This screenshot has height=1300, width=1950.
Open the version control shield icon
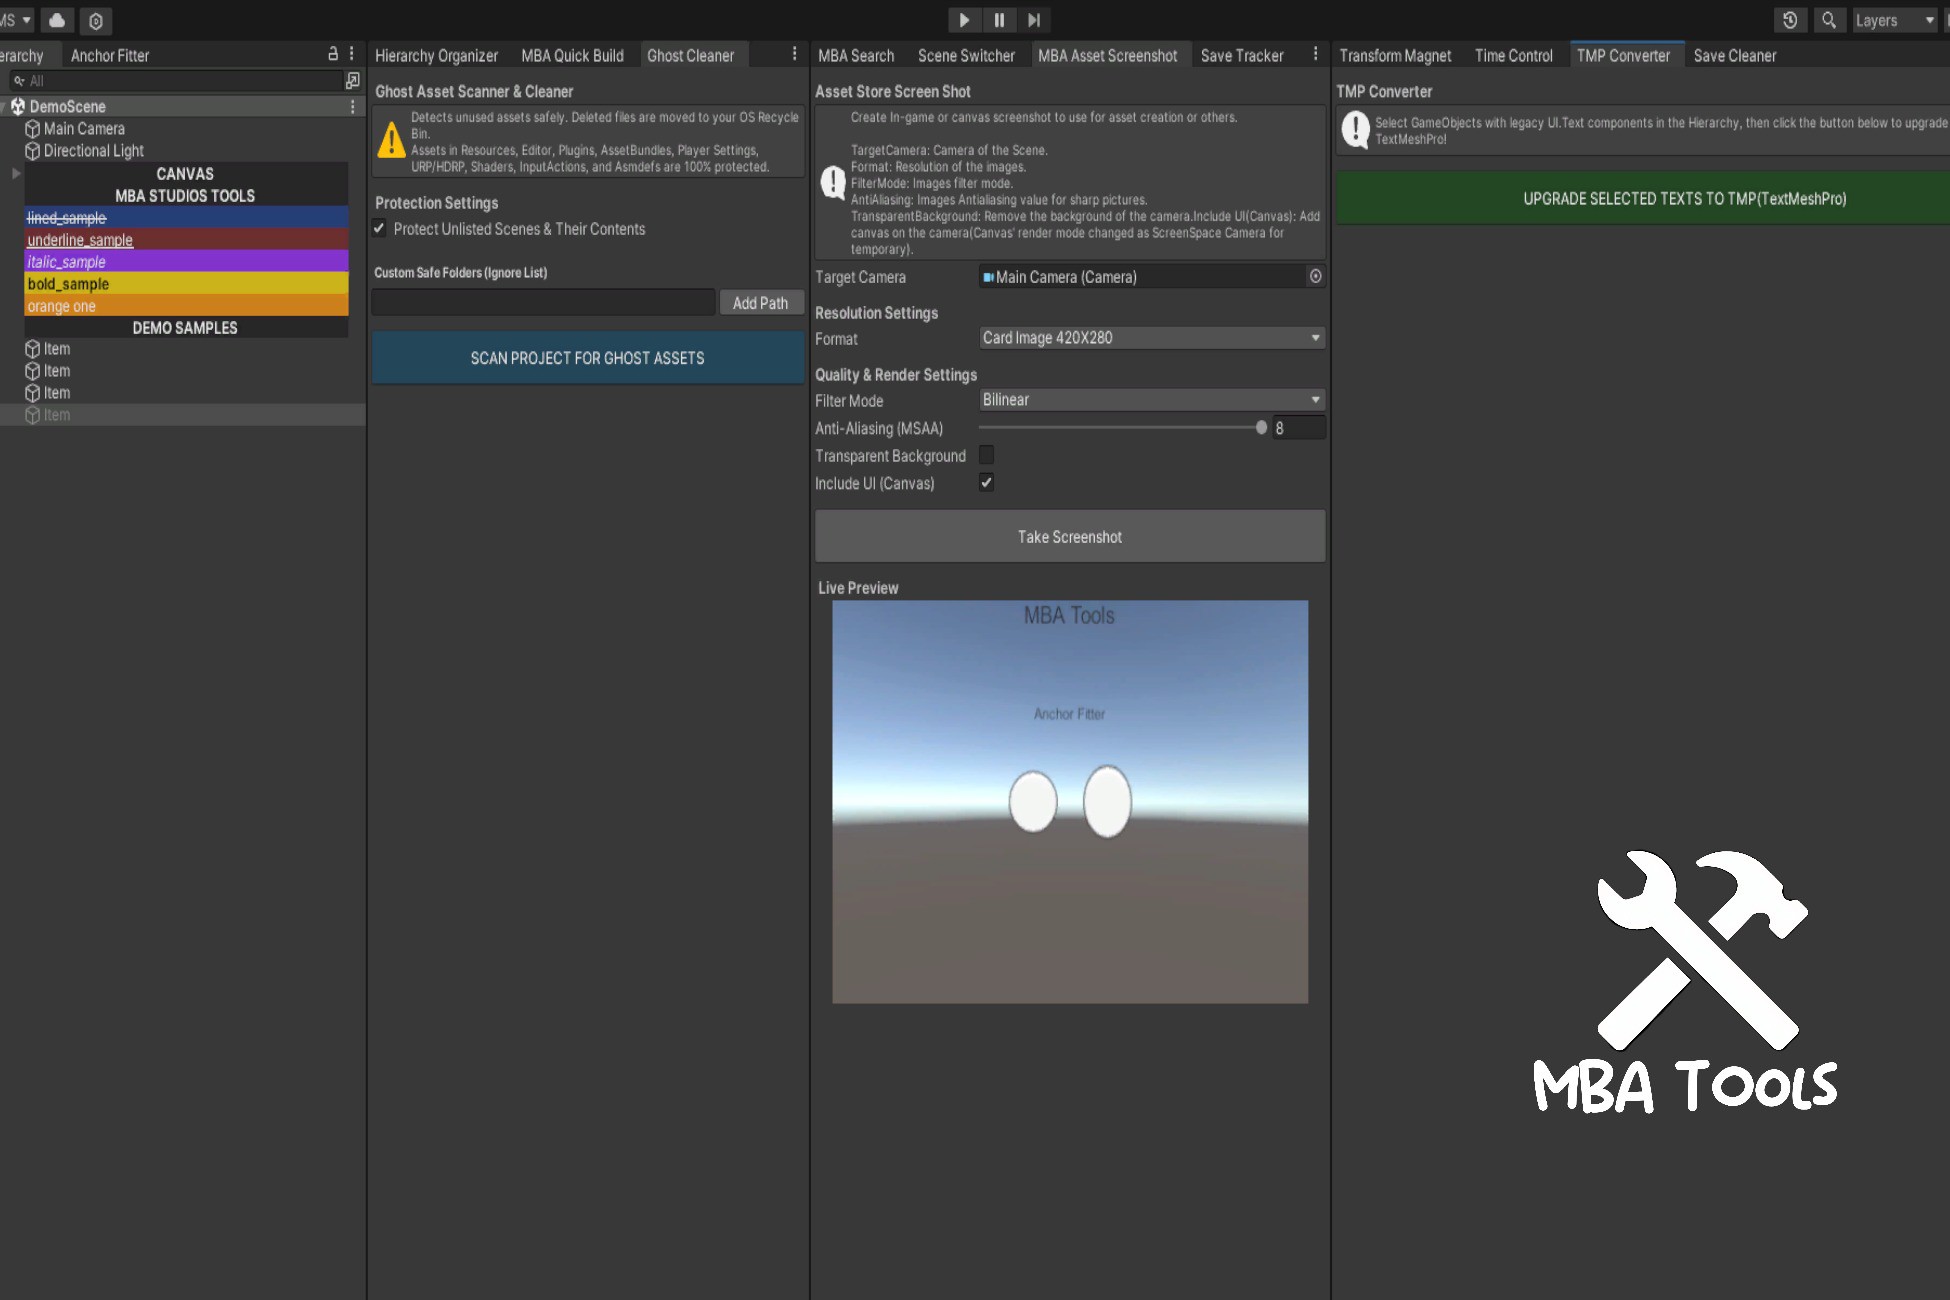96,20
